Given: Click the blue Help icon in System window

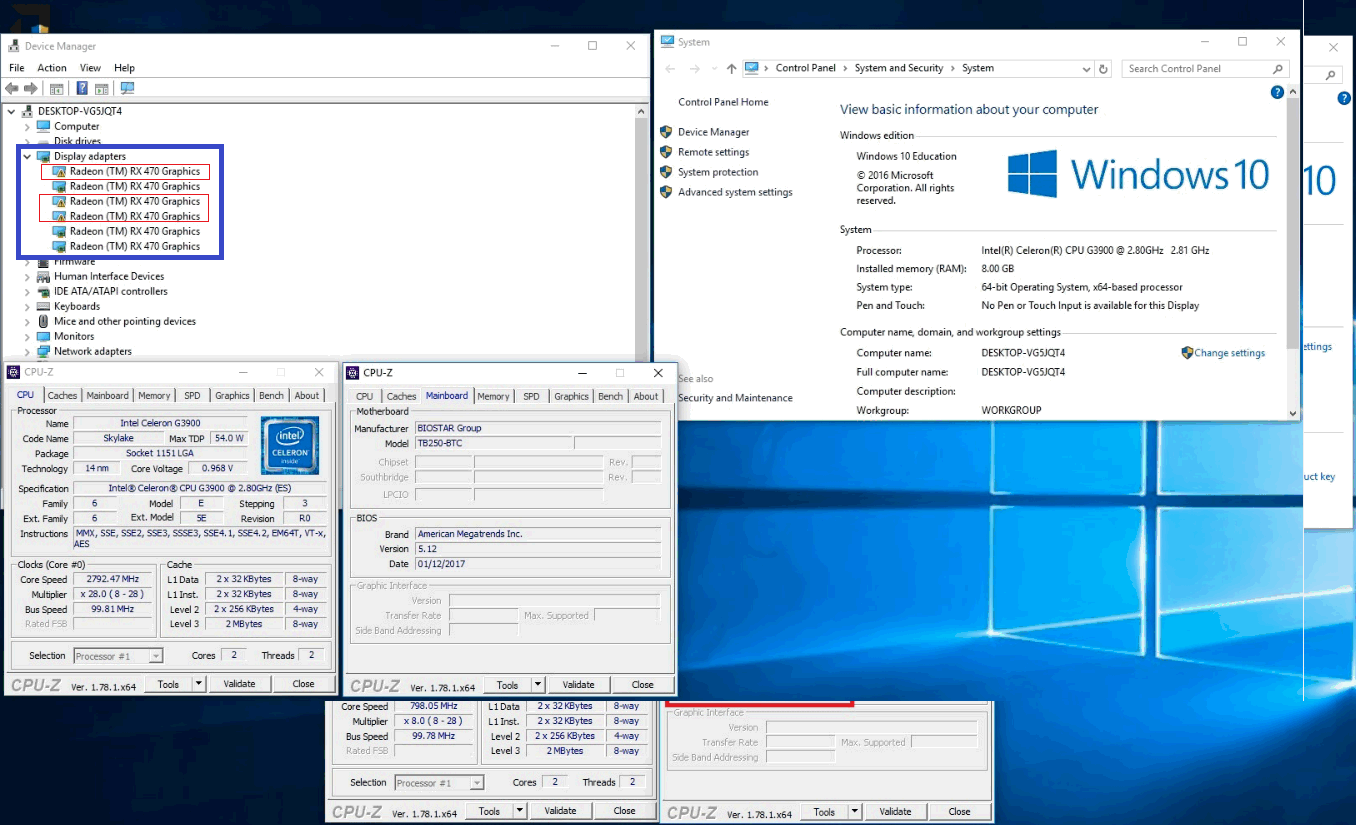Looking at the screenshot, I should [1276, 92].
